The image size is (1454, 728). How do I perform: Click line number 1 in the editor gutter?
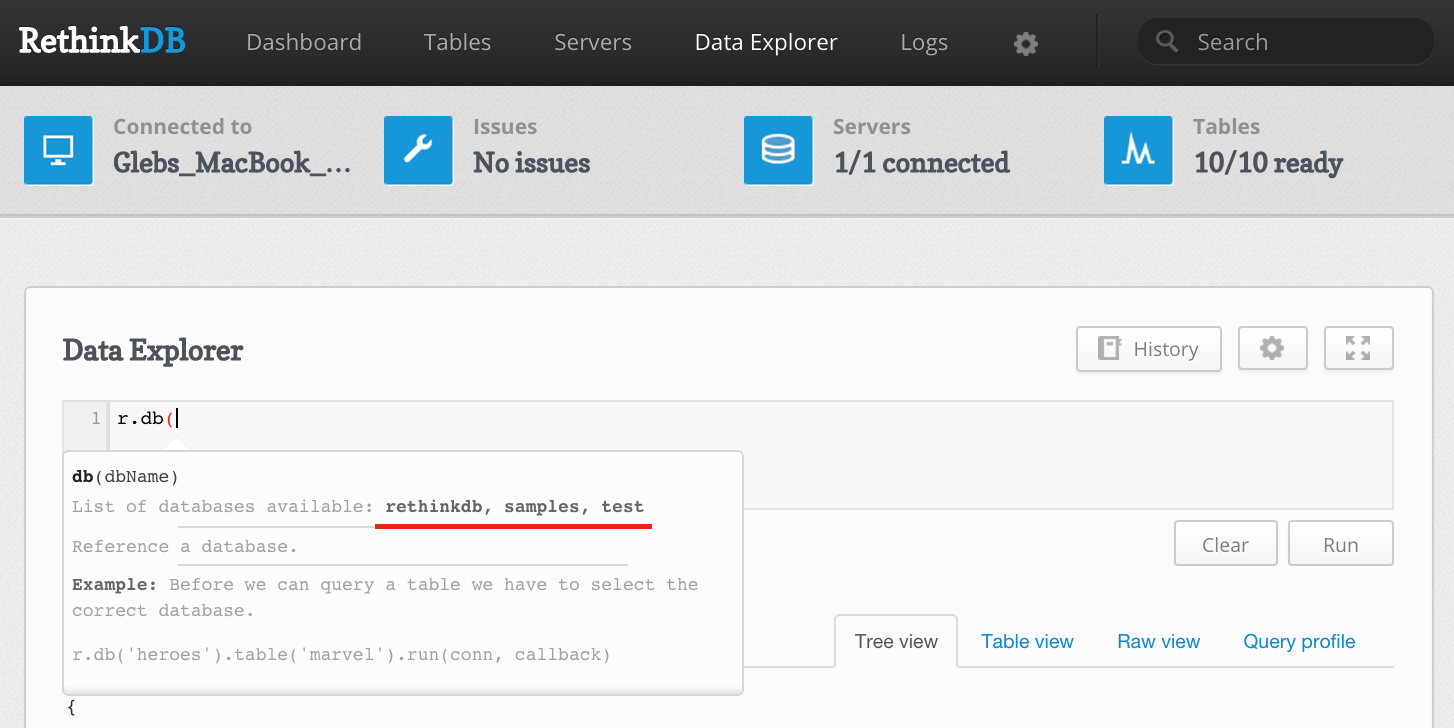click(x=96, y=418)
